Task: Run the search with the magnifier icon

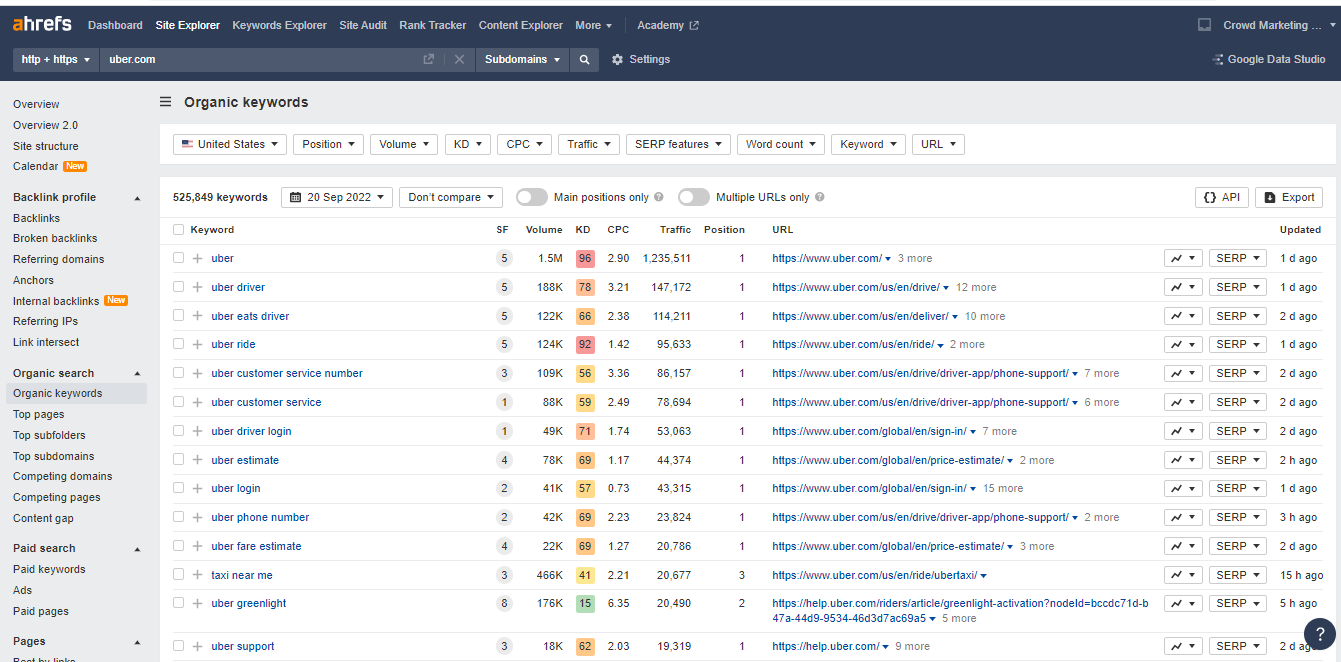Action: [x=584, y=59]
